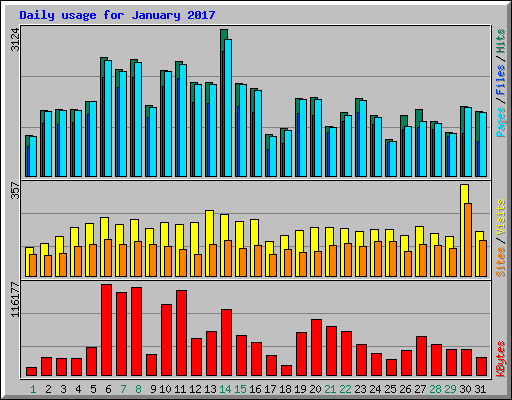The image size is (512, 400).
Task: Click day label '11' on the x-axis
Action: 180,389
